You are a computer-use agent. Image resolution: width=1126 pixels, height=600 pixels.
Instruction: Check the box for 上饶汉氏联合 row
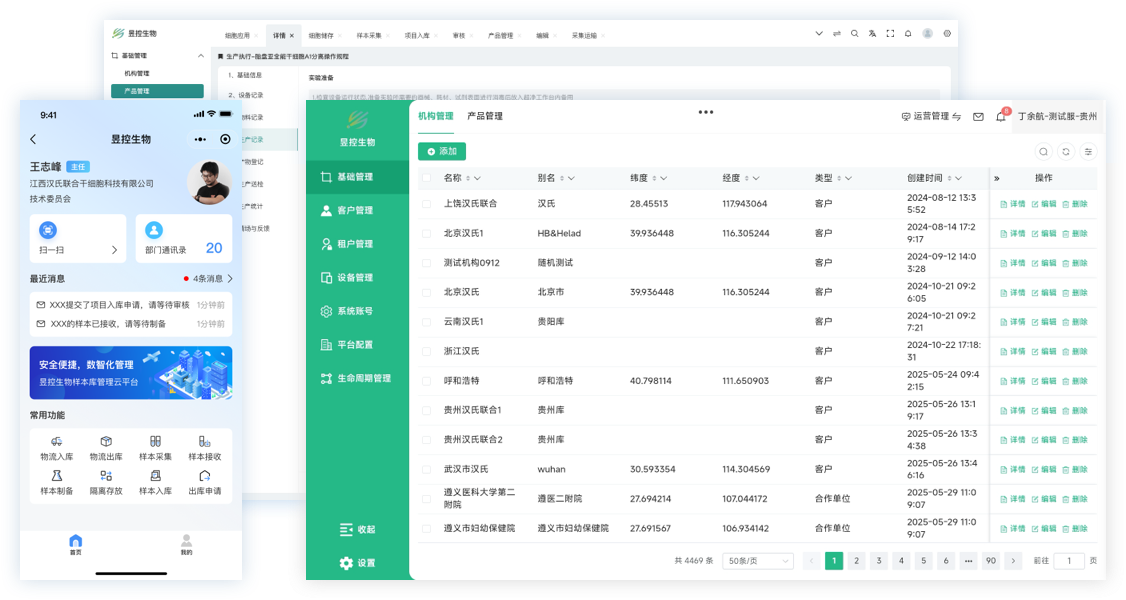(426, 204)
